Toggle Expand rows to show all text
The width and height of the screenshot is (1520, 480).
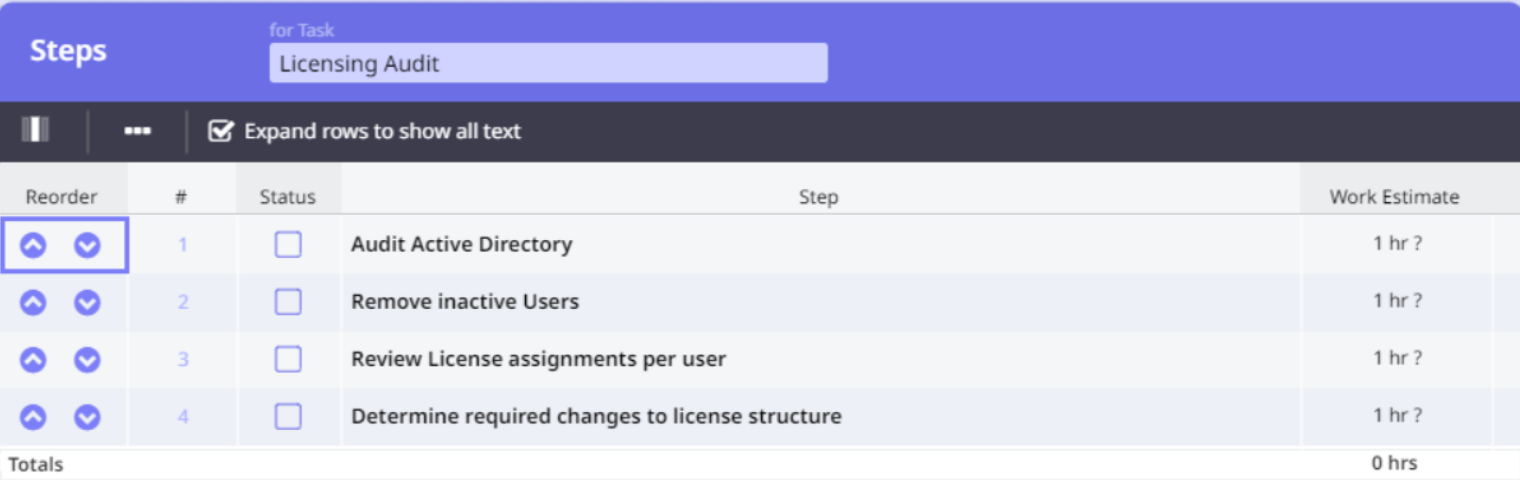point(220,131)
